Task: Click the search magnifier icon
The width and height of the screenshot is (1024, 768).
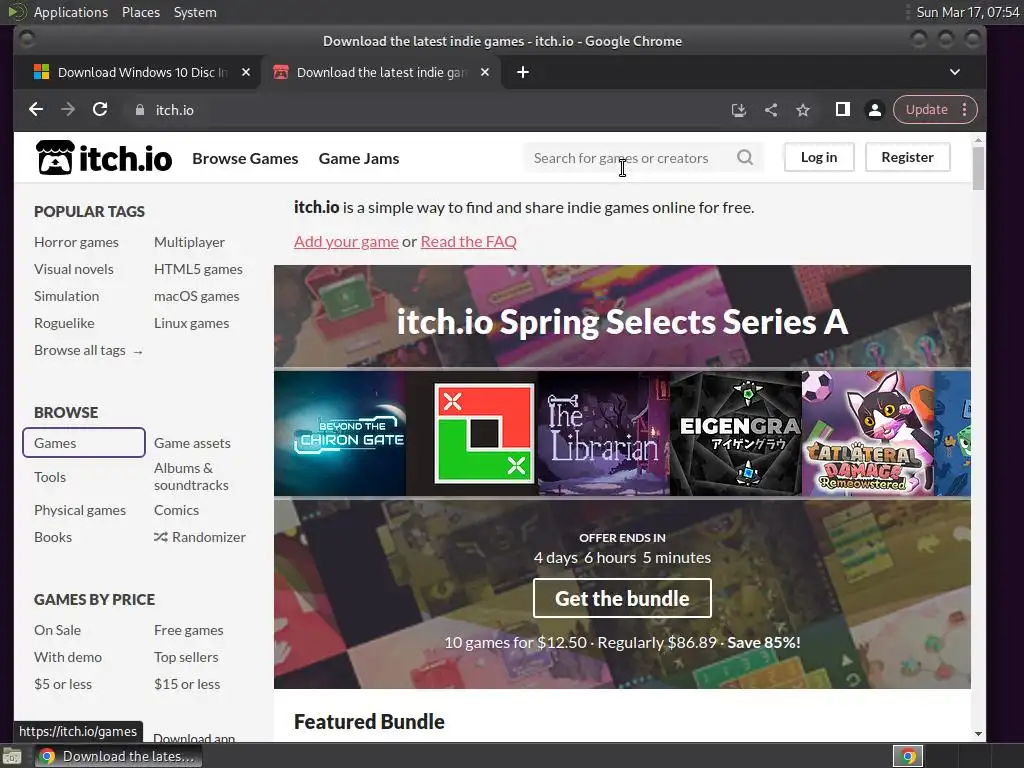Action: click(x=744, y=157)
